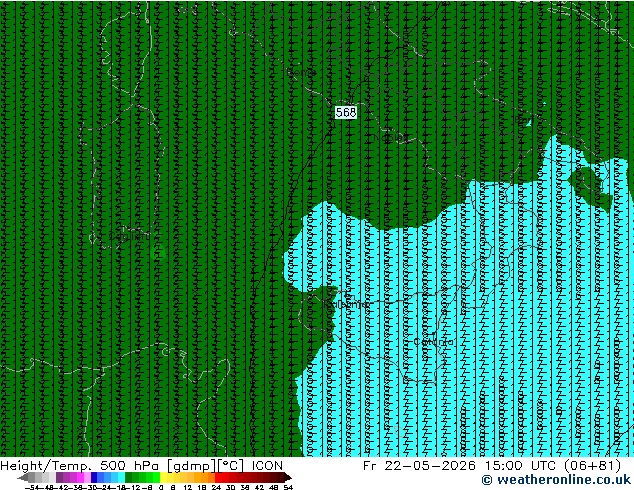
Task: Open the weatheronline.co.uk link
Action: (x=557, y=480)
